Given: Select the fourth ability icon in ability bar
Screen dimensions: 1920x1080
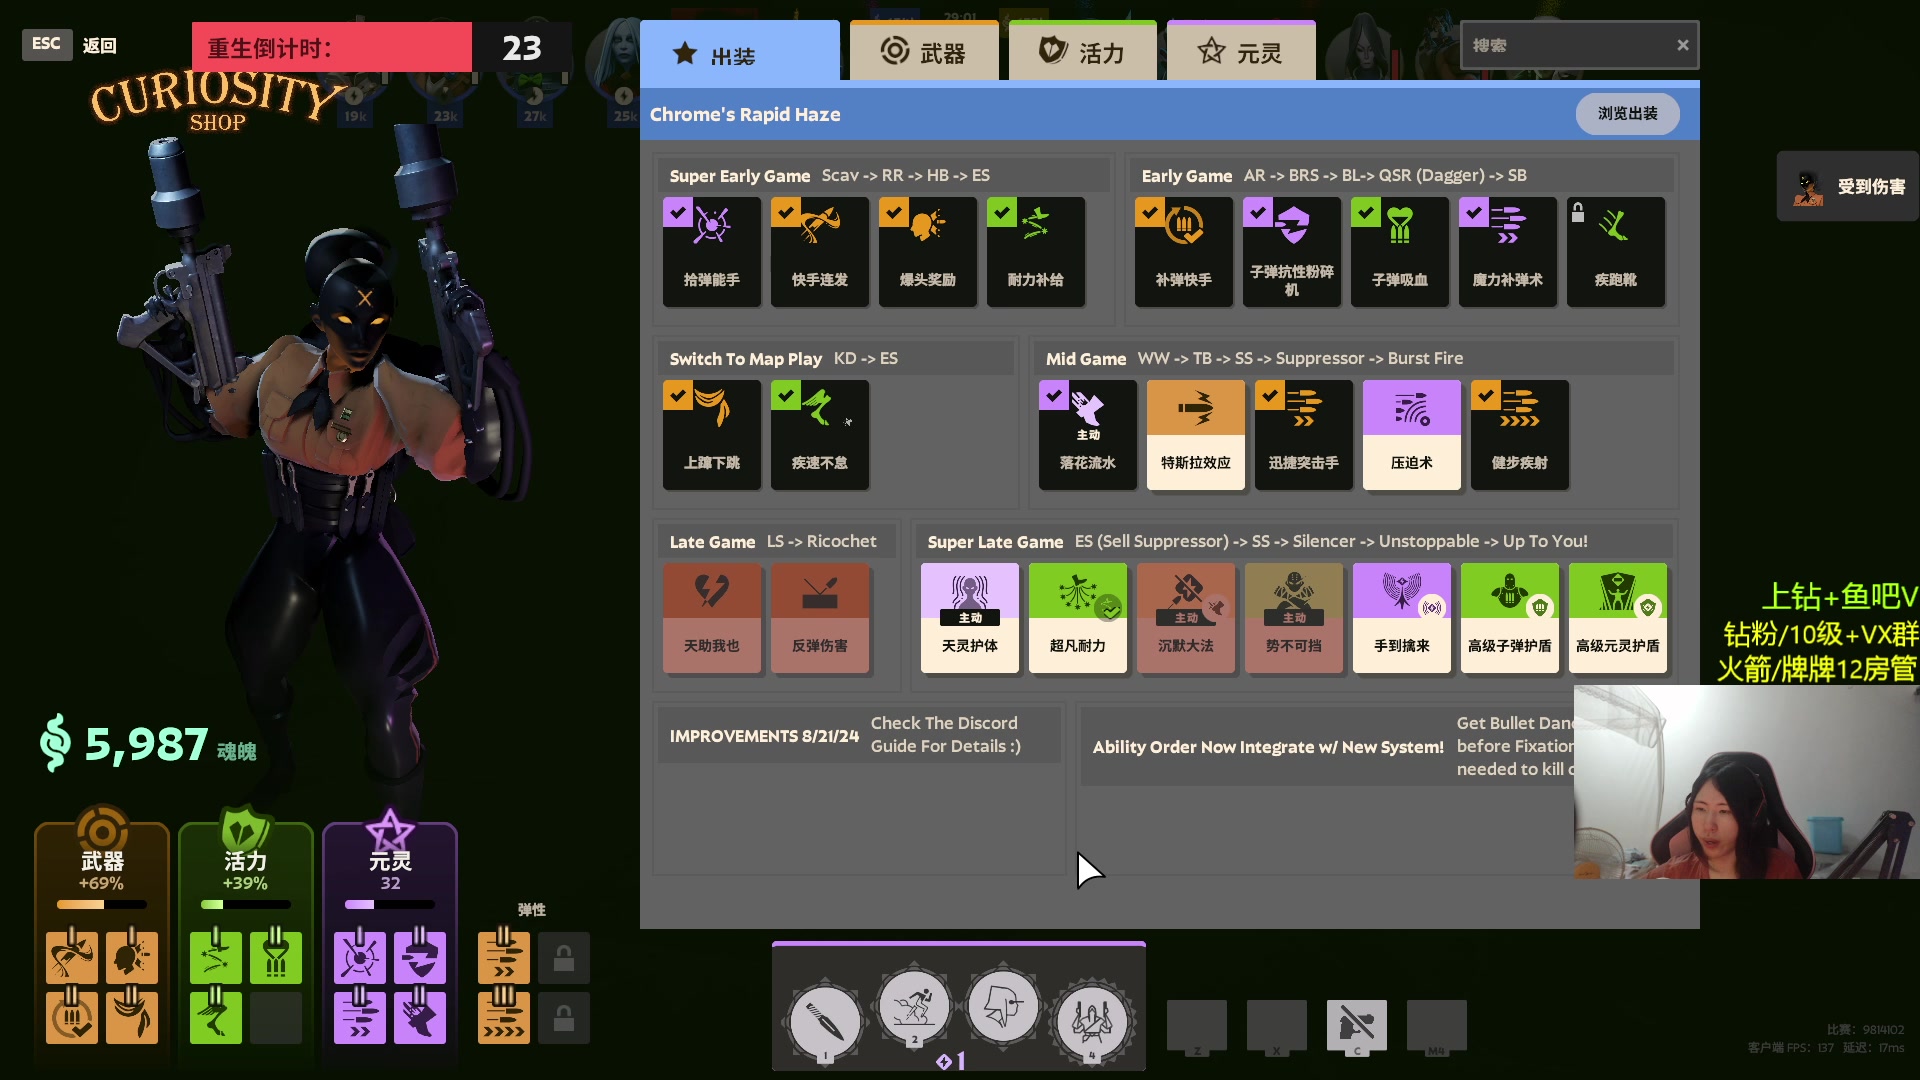Looking at the screenshot, I should [1092, 1022].
